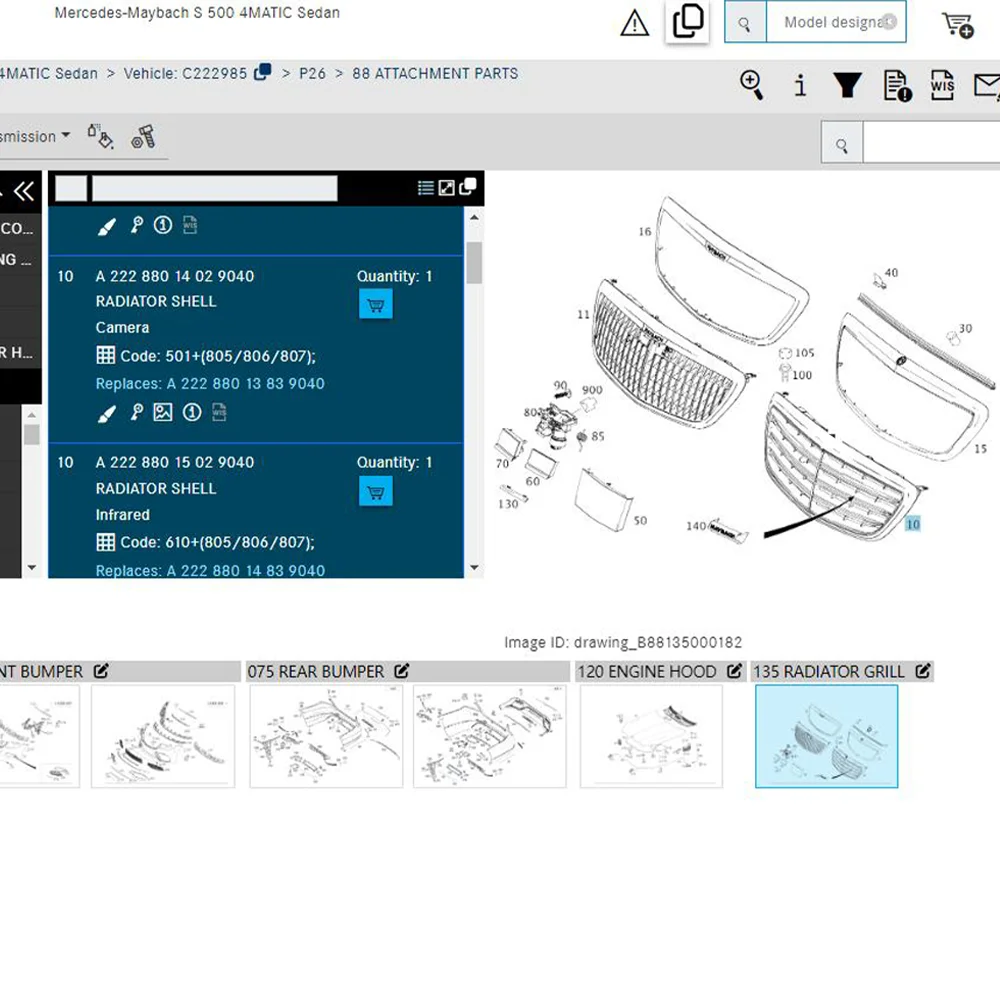1000x1000 pixels.
Task: Open second front bumper drawing thumbnail
Action: pyautogui.click(x=163, y=737)
